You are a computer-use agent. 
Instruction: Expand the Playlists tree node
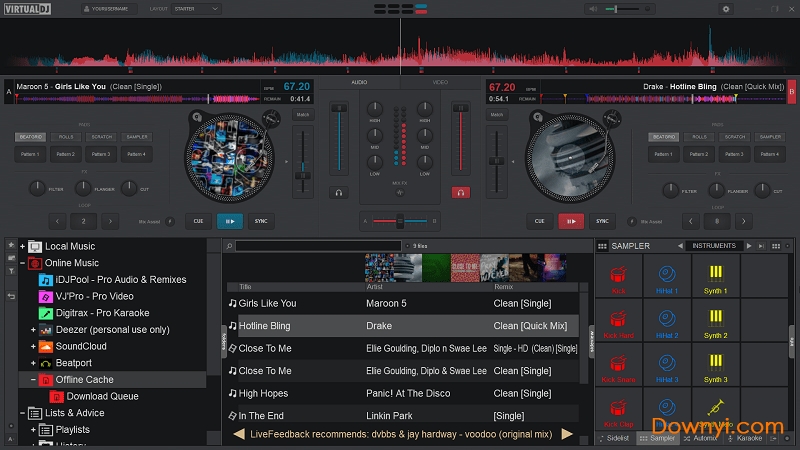[33, 430]
